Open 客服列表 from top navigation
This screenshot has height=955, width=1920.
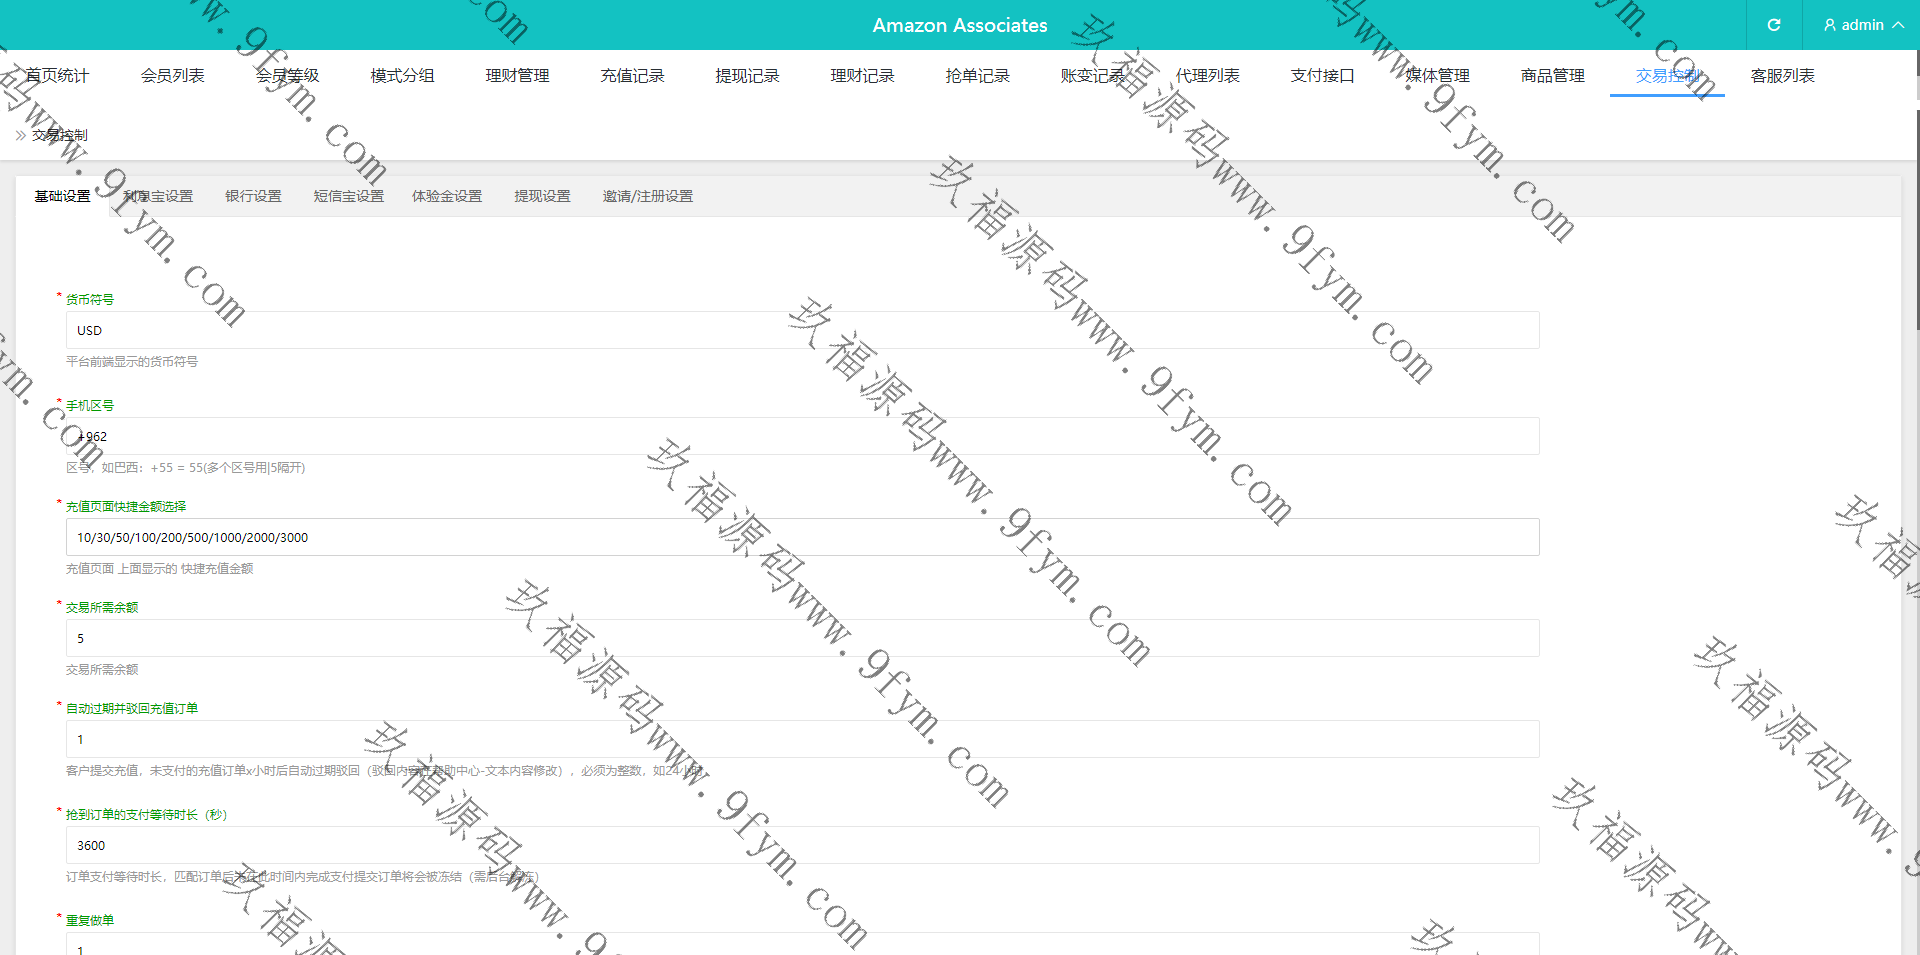[x=1782, y=76]
